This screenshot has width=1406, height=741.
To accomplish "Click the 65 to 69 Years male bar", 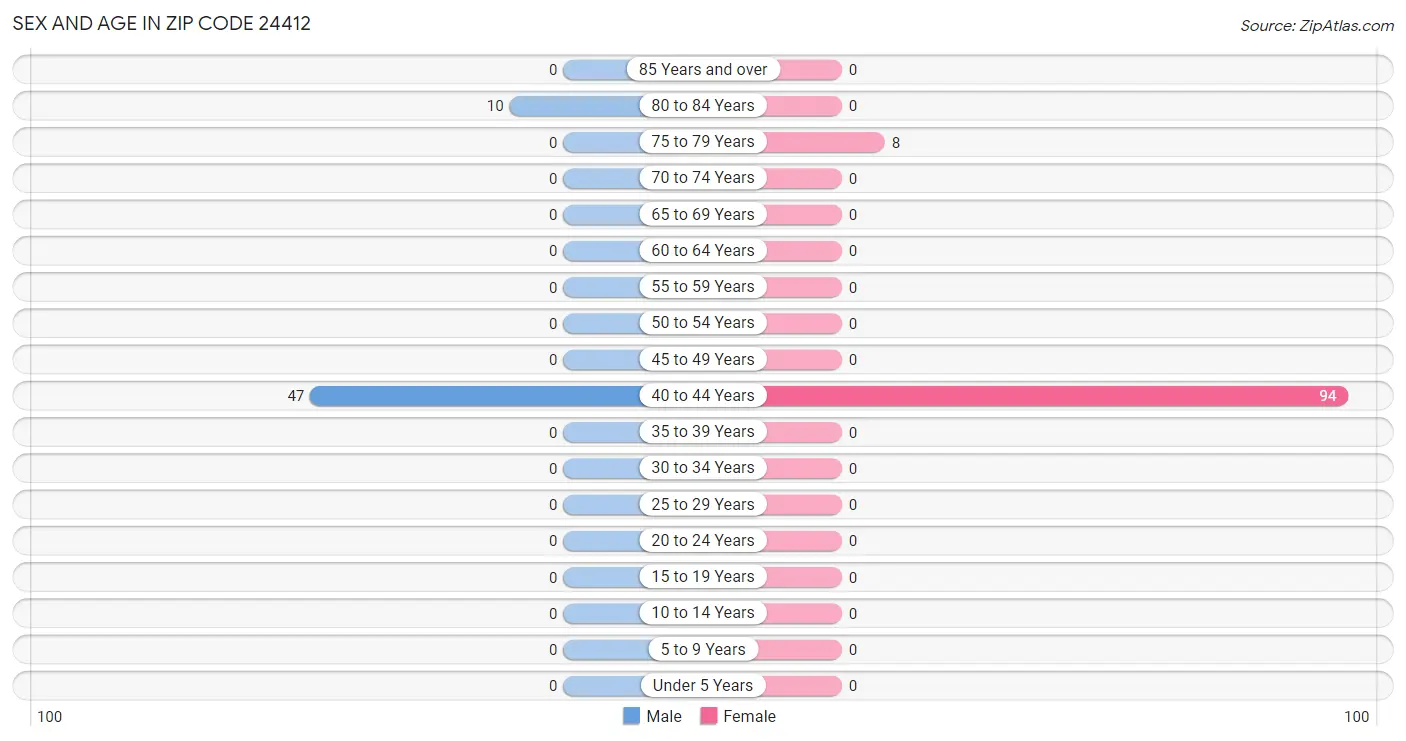I will 602,215.
